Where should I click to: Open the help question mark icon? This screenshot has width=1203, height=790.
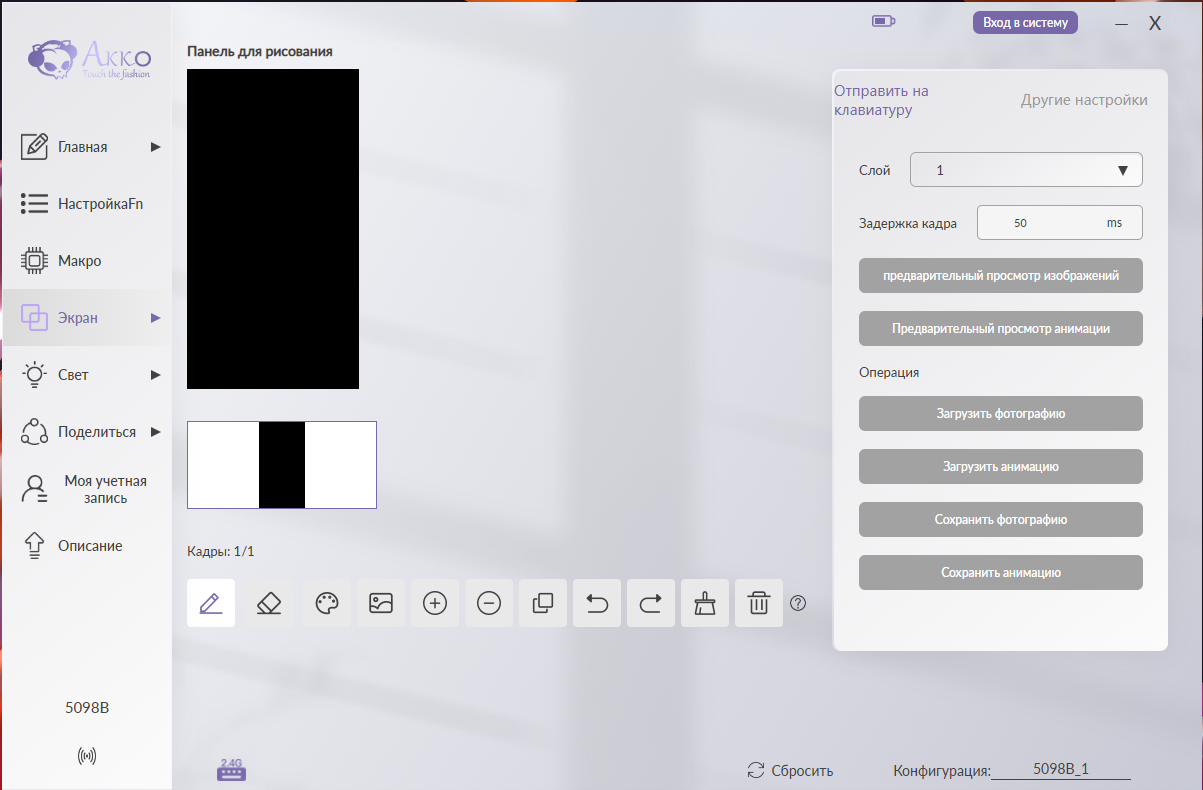(798, 603)
